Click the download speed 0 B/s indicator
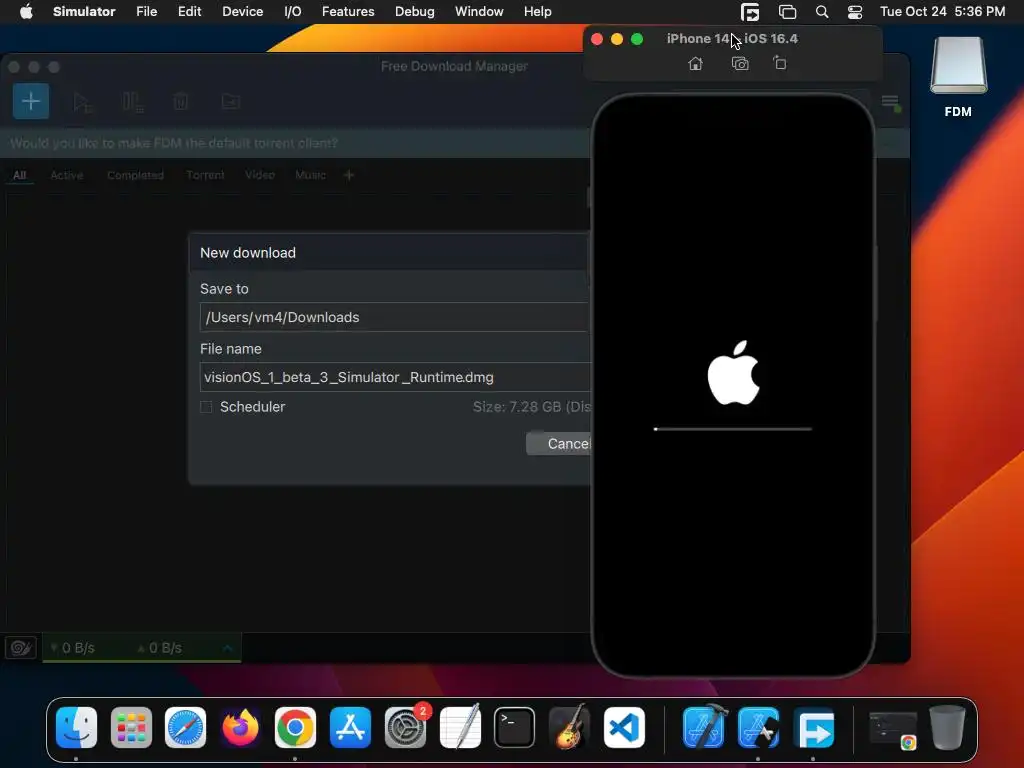Image resolution: width=1024 pixels, height=768 pixels. (x=72, y=648)
